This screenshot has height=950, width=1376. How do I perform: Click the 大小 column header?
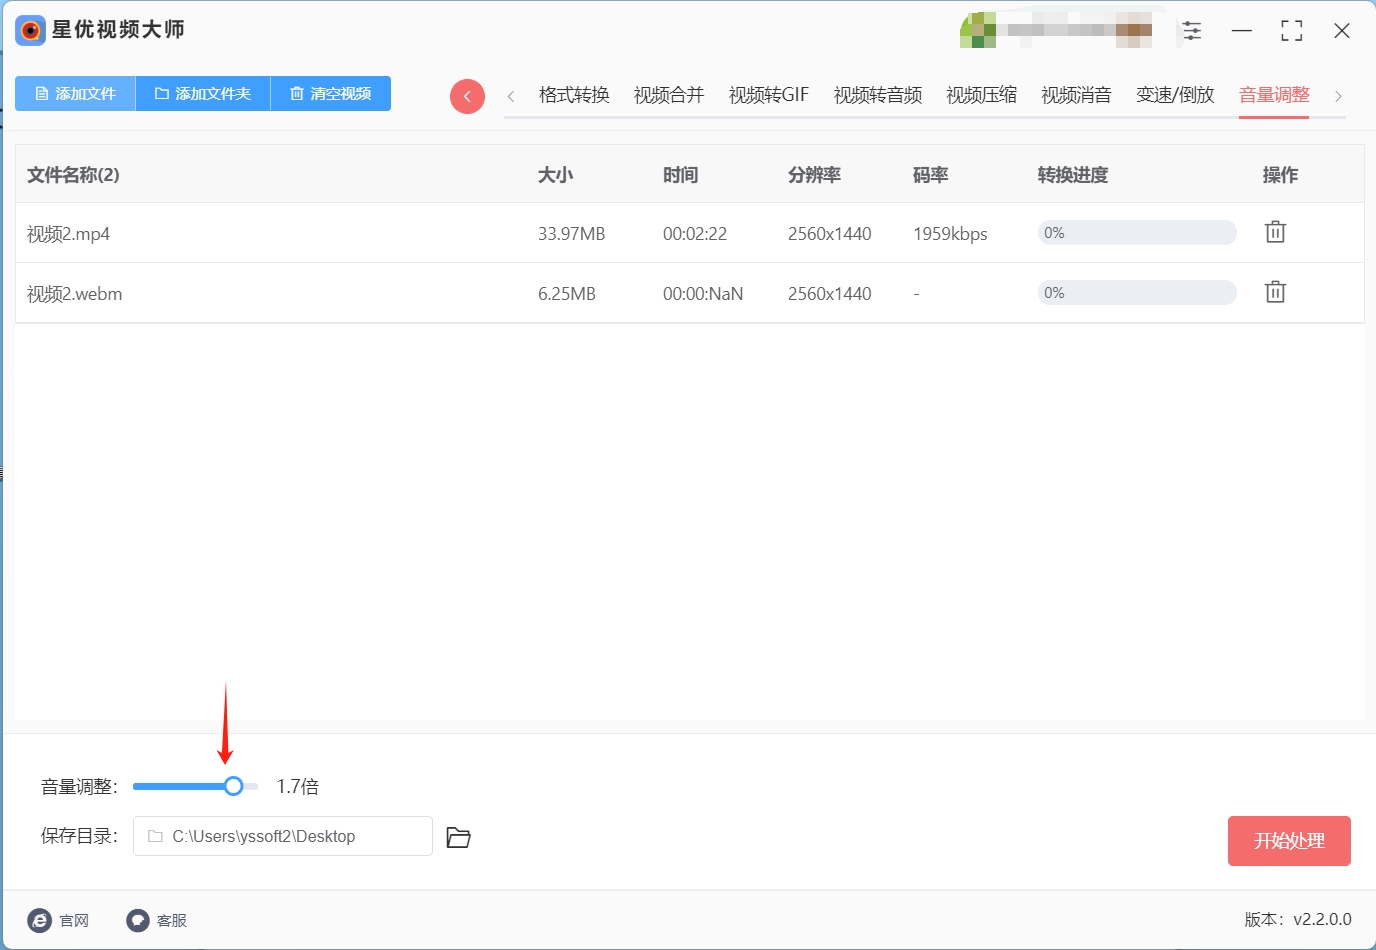[x=555, y=175]
